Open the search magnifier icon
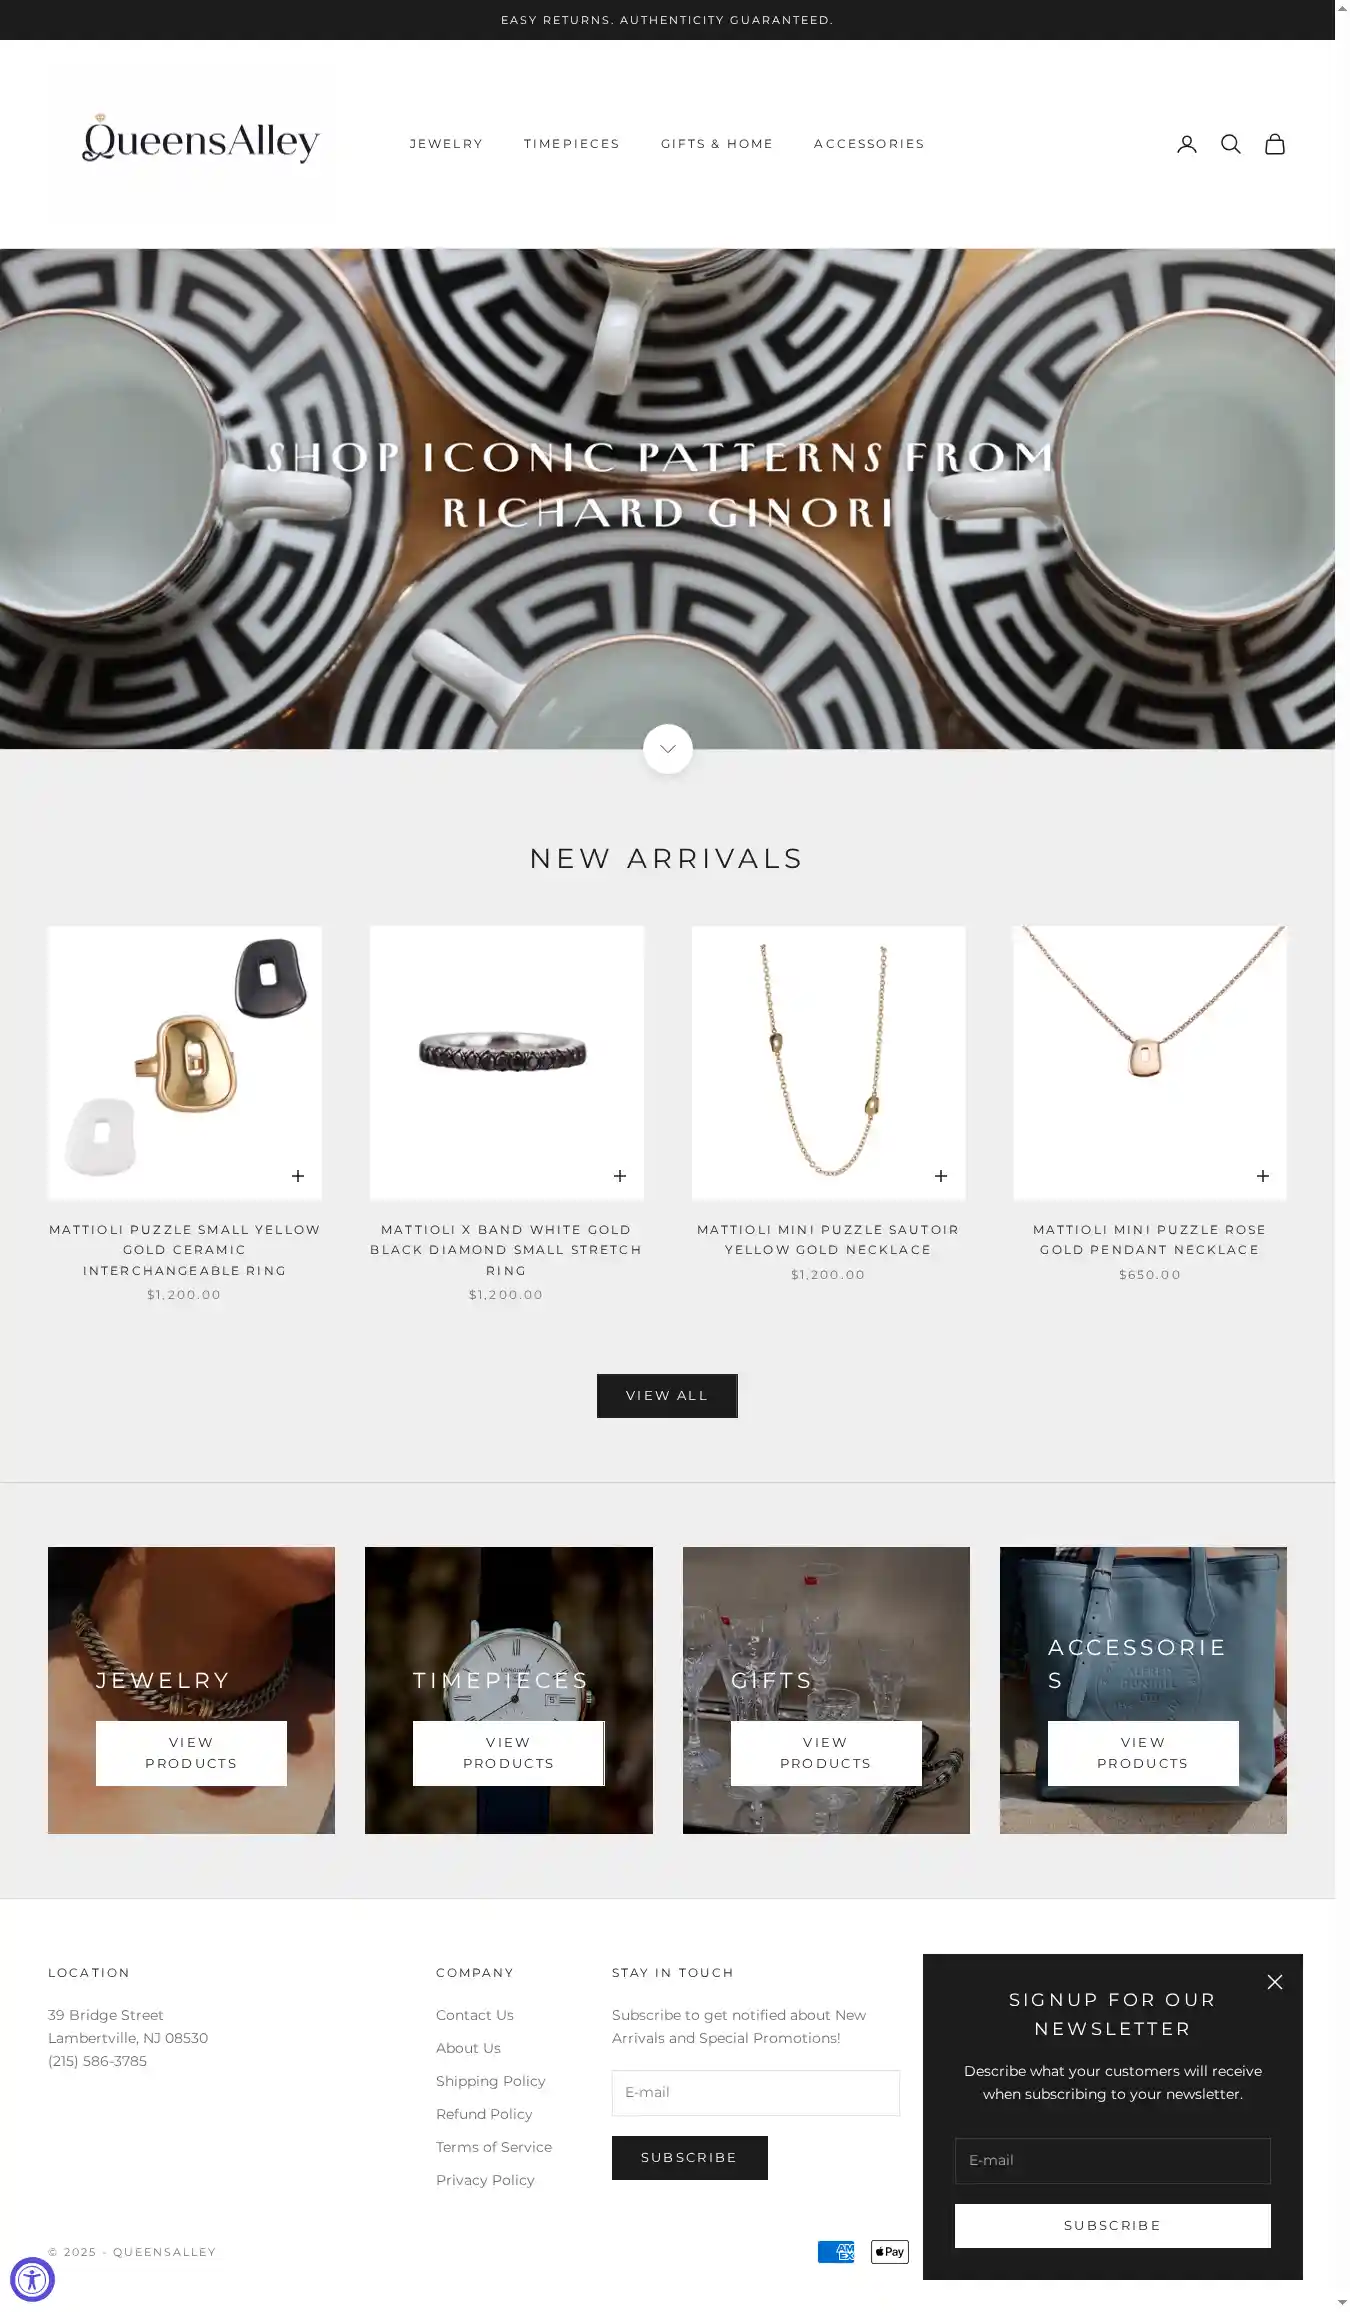The image size is (1350, 2312). pyautogui.click(x=1230, y=144)
